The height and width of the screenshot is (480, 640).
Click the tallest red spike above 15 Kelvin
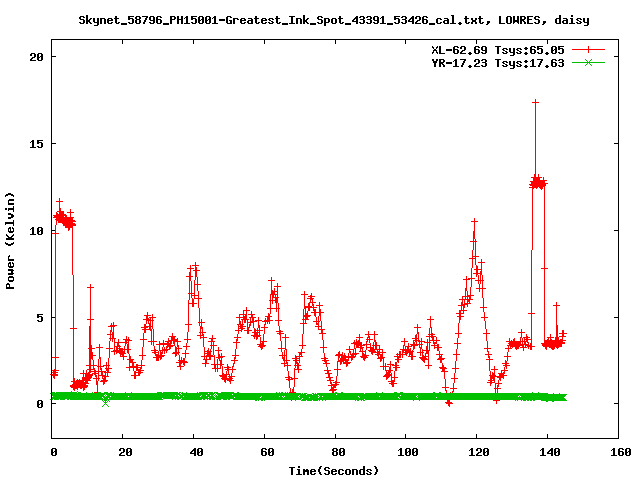point(536,102)
